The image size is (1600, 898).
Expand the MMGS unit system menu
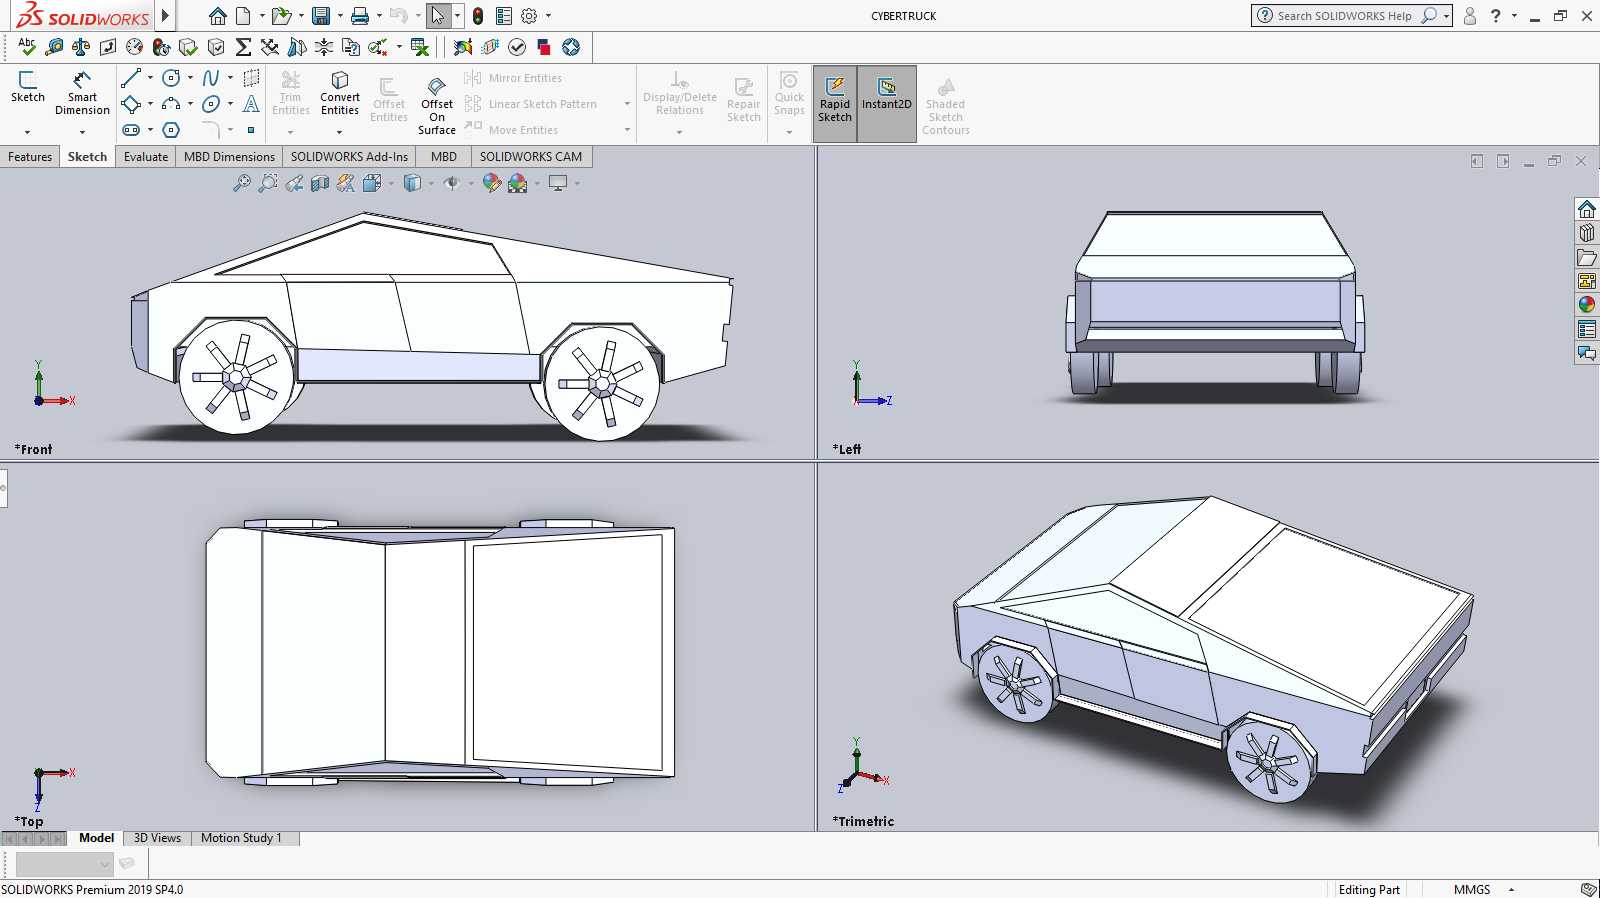[1512, 889]
